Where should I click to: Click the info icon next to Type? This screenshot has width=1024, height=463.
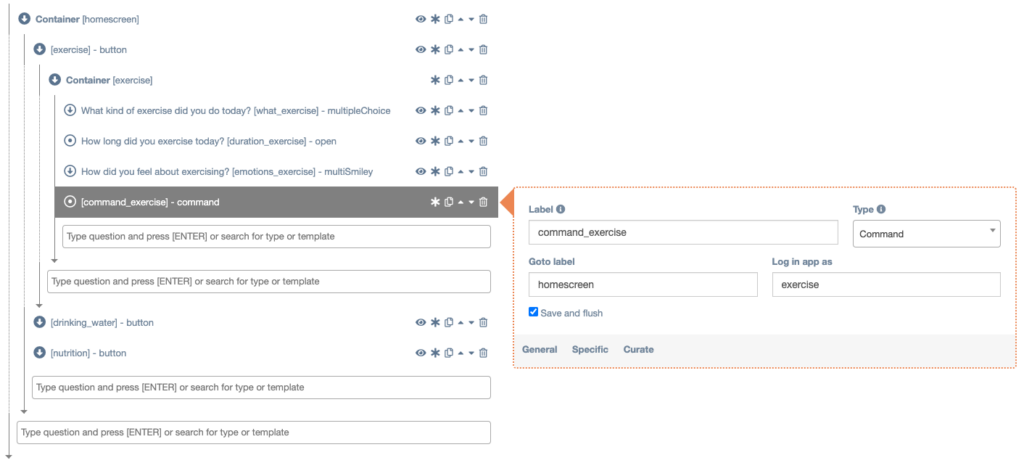[881, 210]
